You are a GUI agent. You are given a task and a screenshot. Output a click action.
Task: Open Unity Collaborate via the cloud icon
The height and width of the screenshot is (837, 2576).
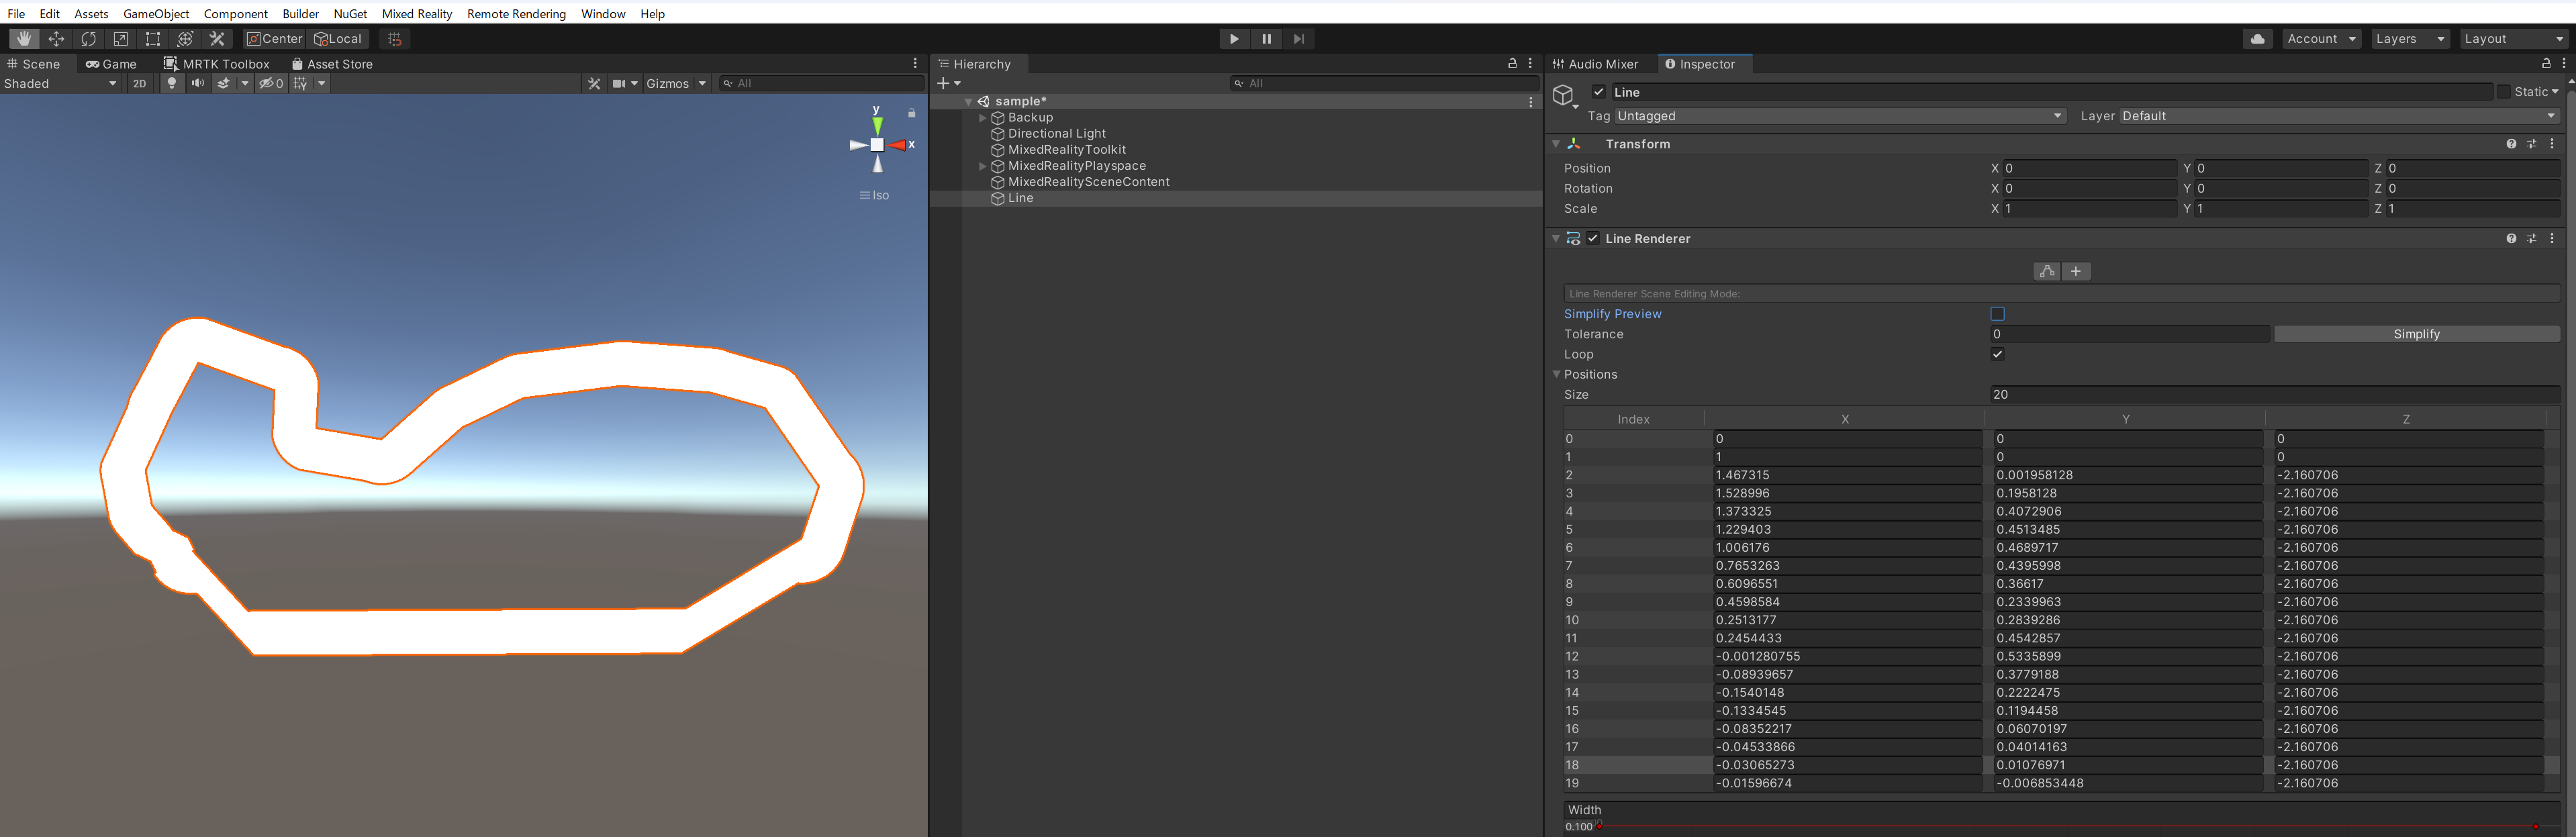(x=2257, y=38)
